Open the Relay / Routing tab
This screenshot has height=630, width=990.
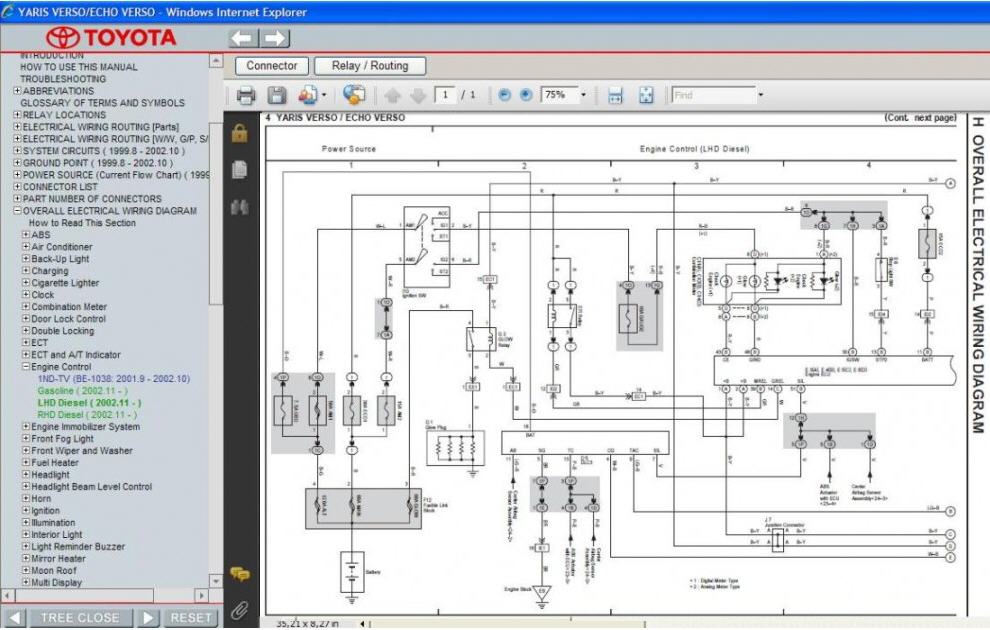[x=370, y=66]
